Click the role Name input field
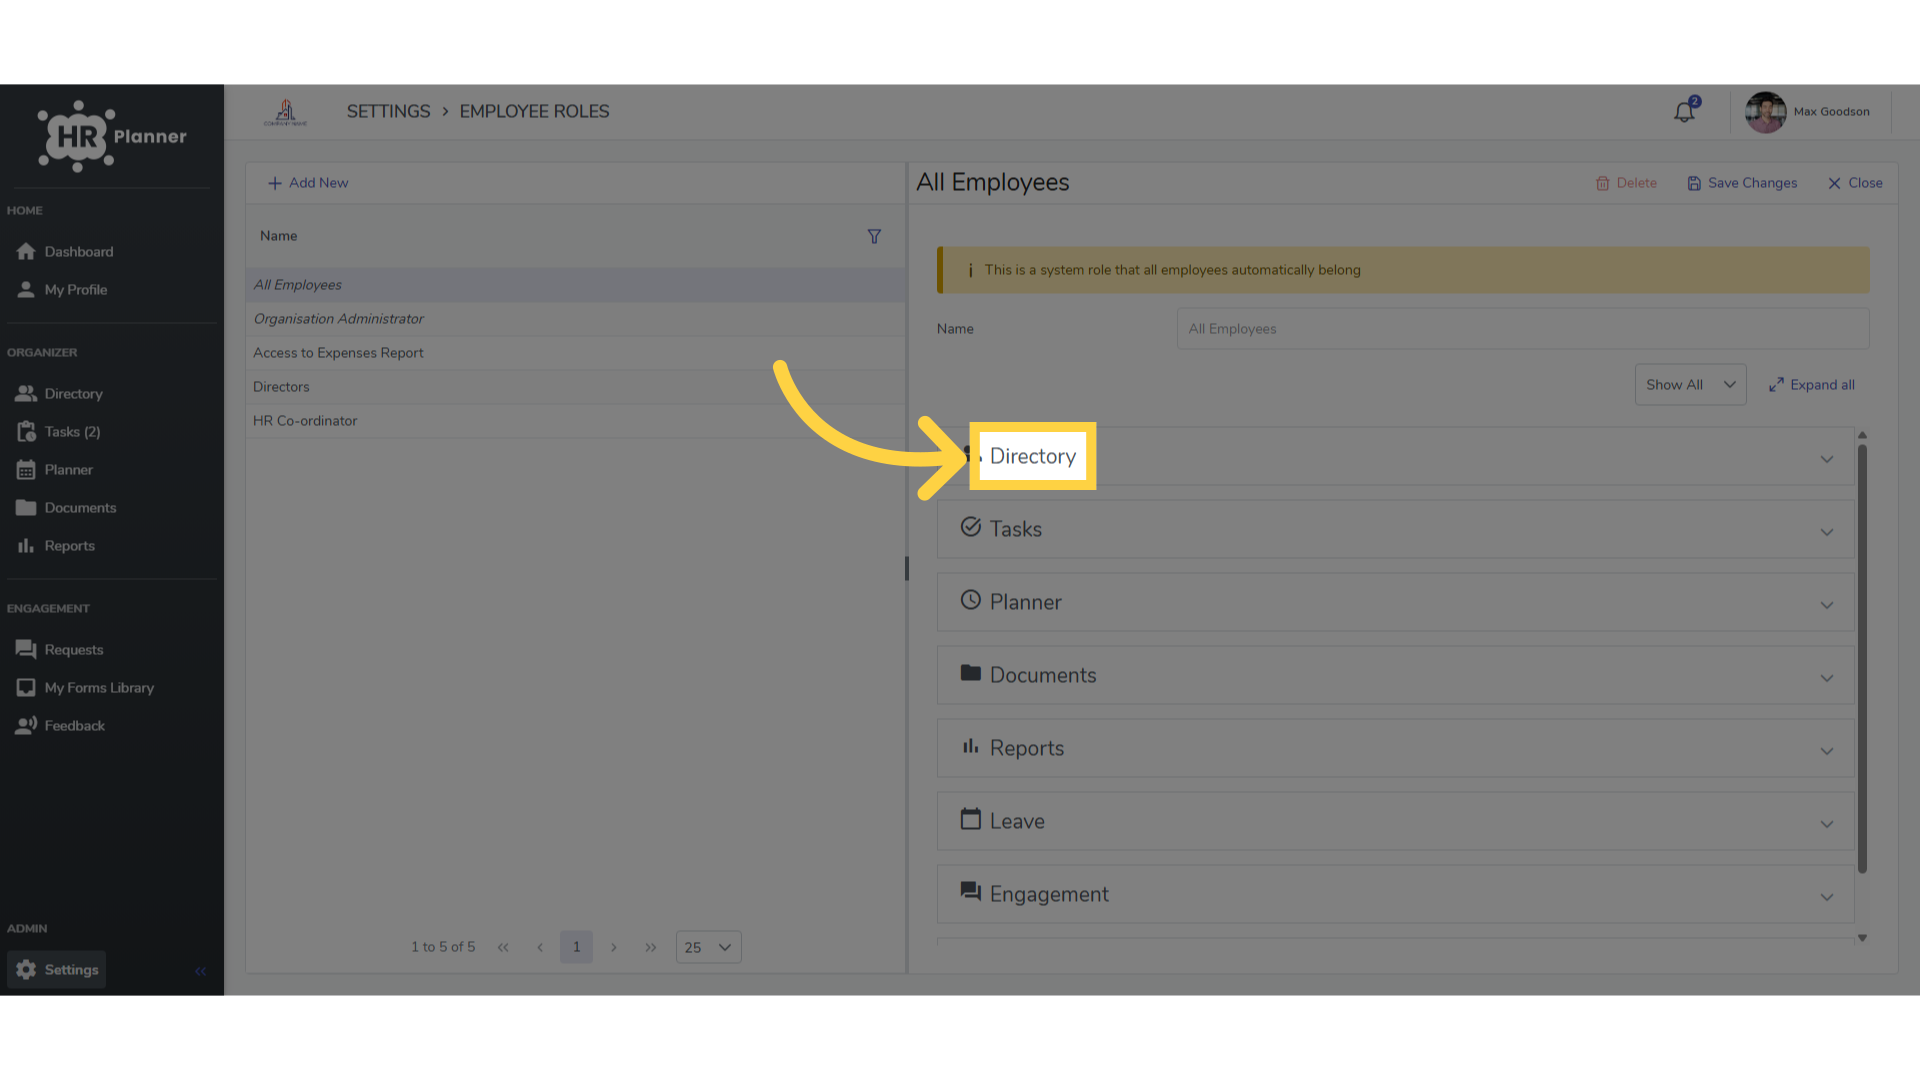The image size is (1920, 1080). tap(1523, 329)
